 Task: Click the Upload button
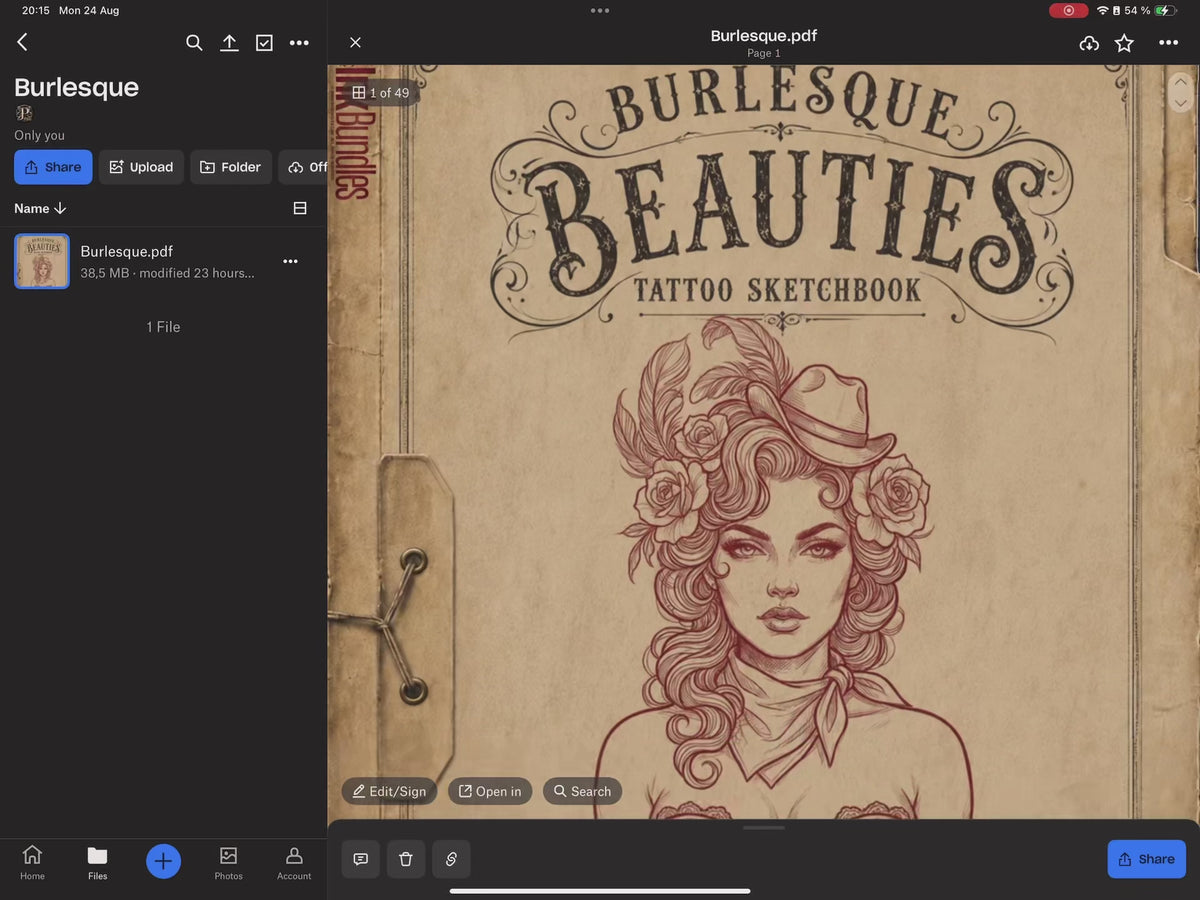141,167
